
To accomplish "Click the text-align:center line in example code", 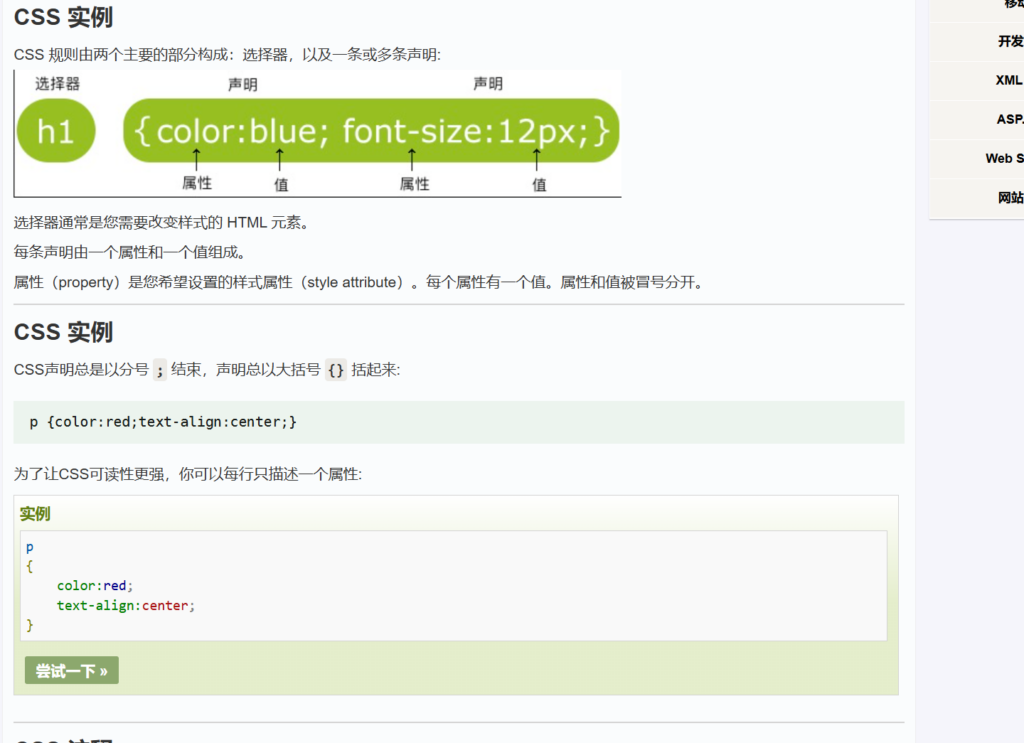I will coord(125,605).
